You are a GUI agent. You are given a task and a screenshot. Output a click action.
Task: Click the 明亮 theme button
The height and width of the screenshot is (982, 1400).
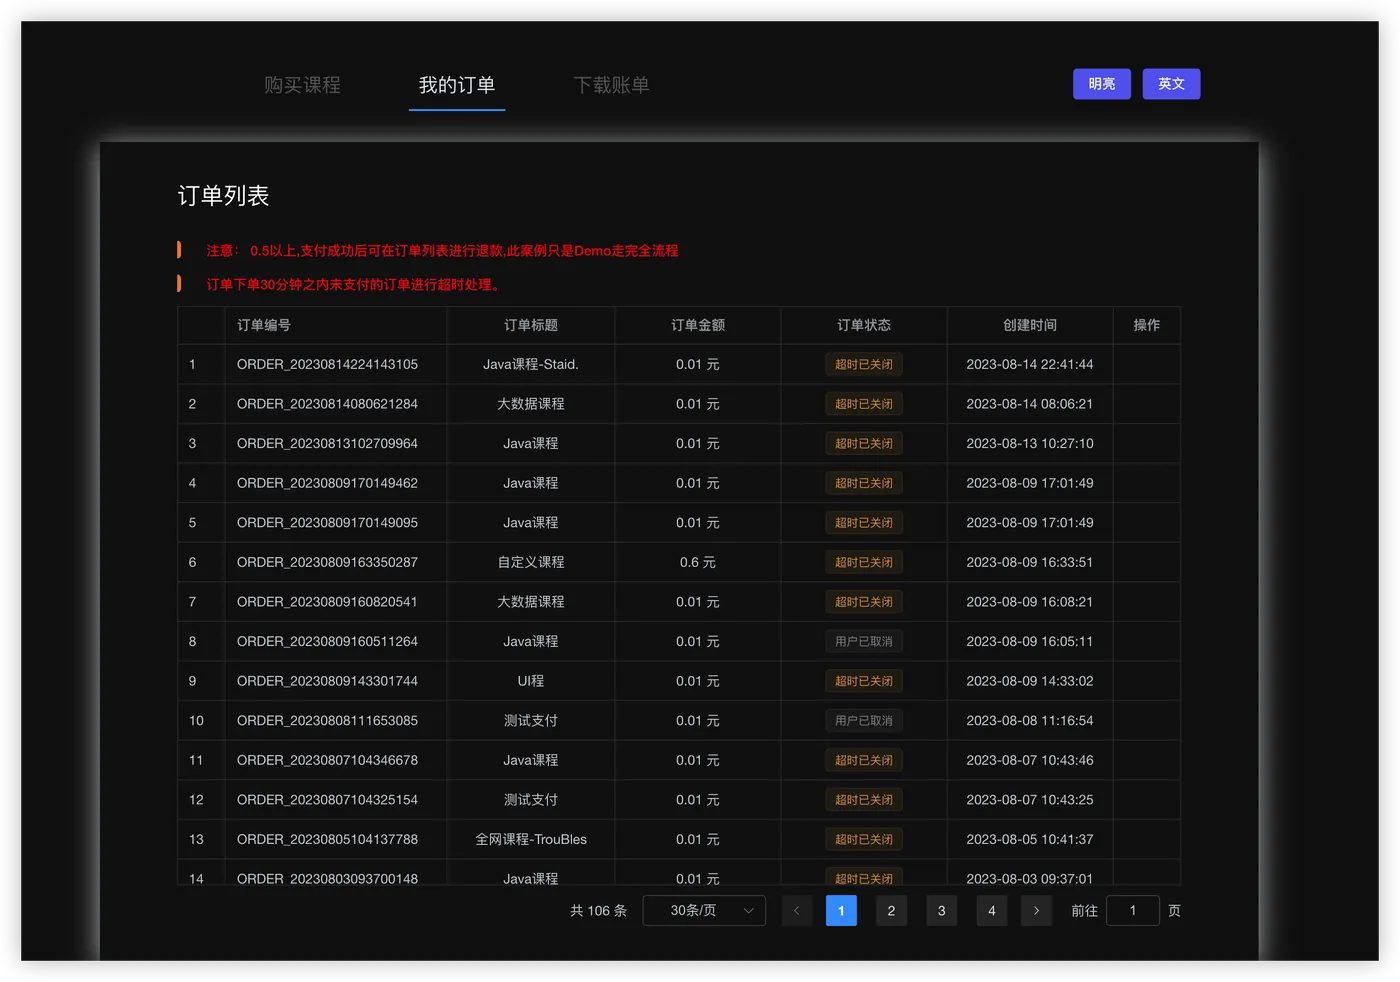click(1102, 84)
